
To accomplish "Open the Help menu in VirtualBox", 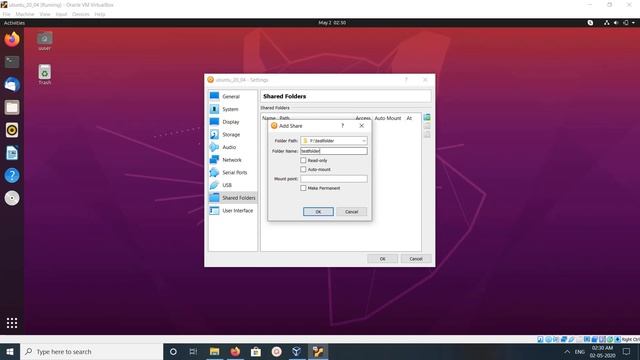I will coord(100,14).
